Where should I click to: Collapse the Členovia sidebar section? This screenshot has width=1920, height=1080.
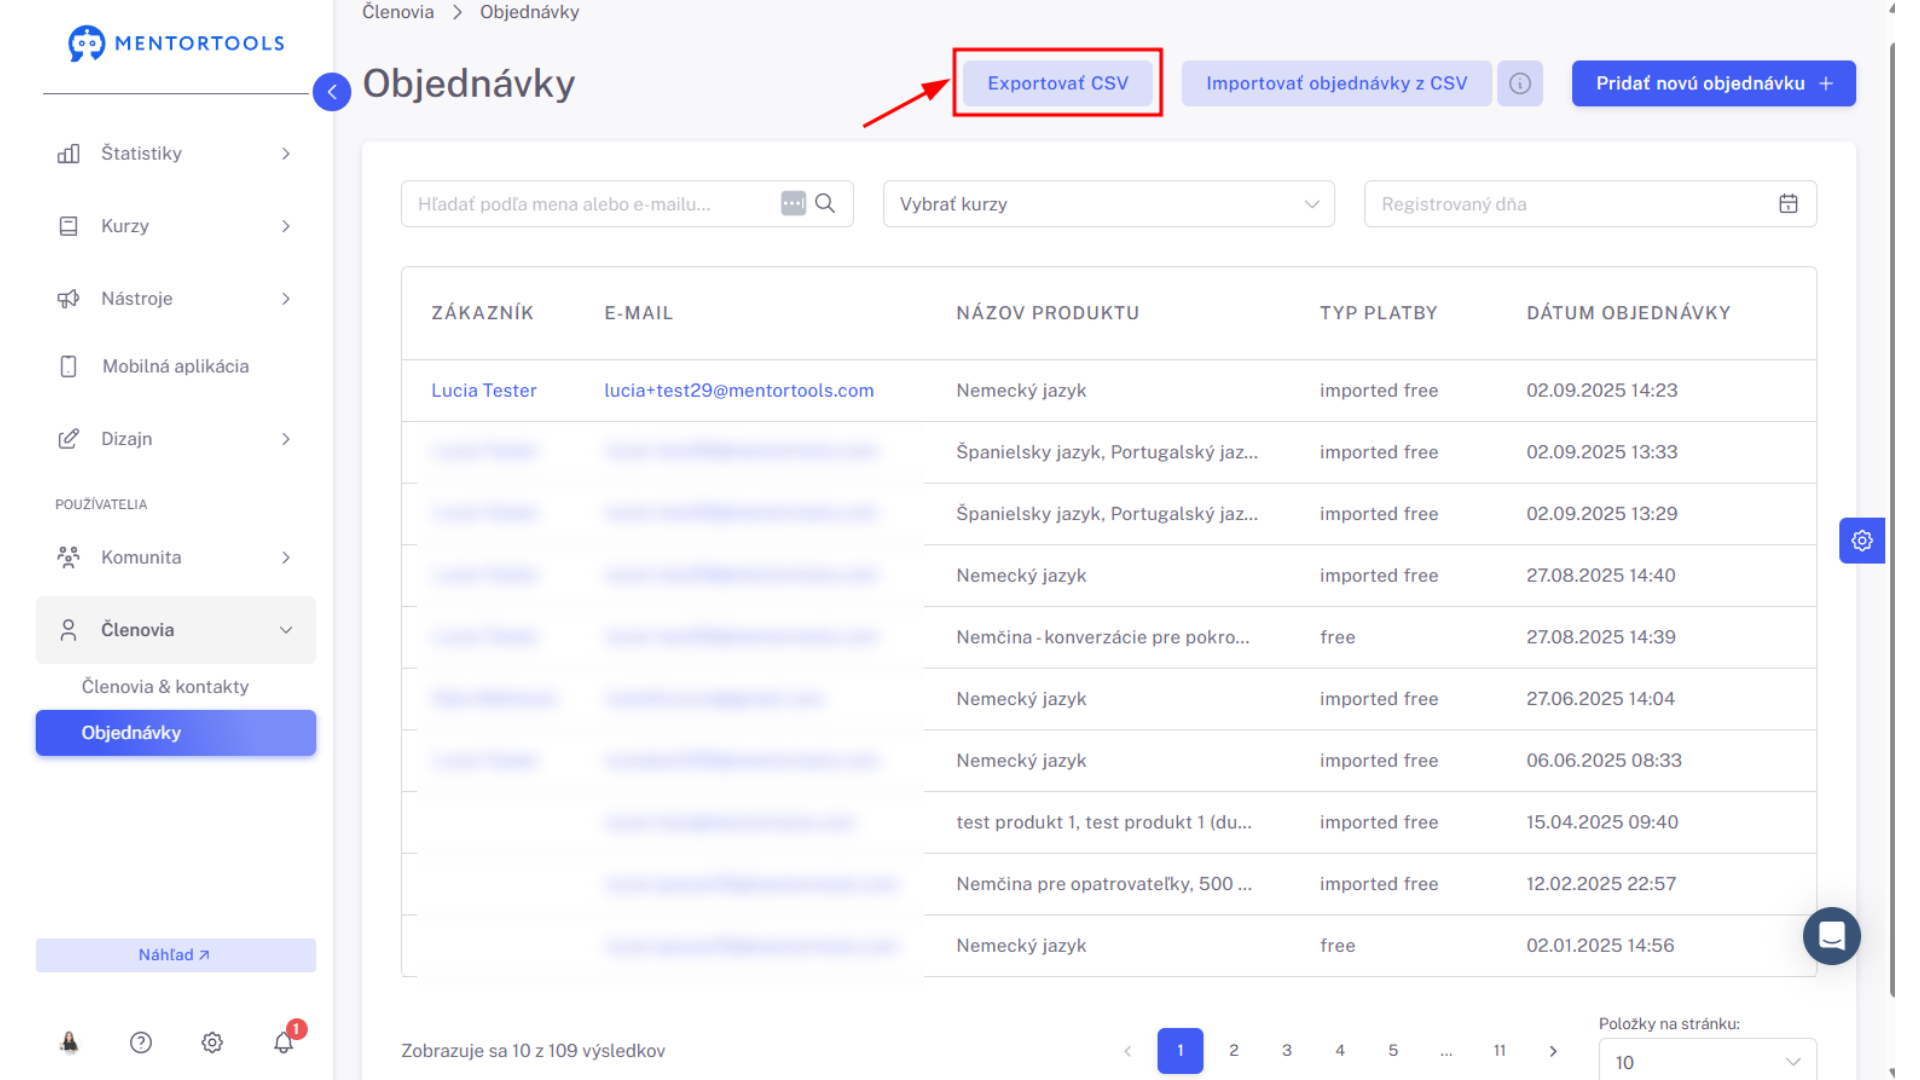click(x=176, y=630)
